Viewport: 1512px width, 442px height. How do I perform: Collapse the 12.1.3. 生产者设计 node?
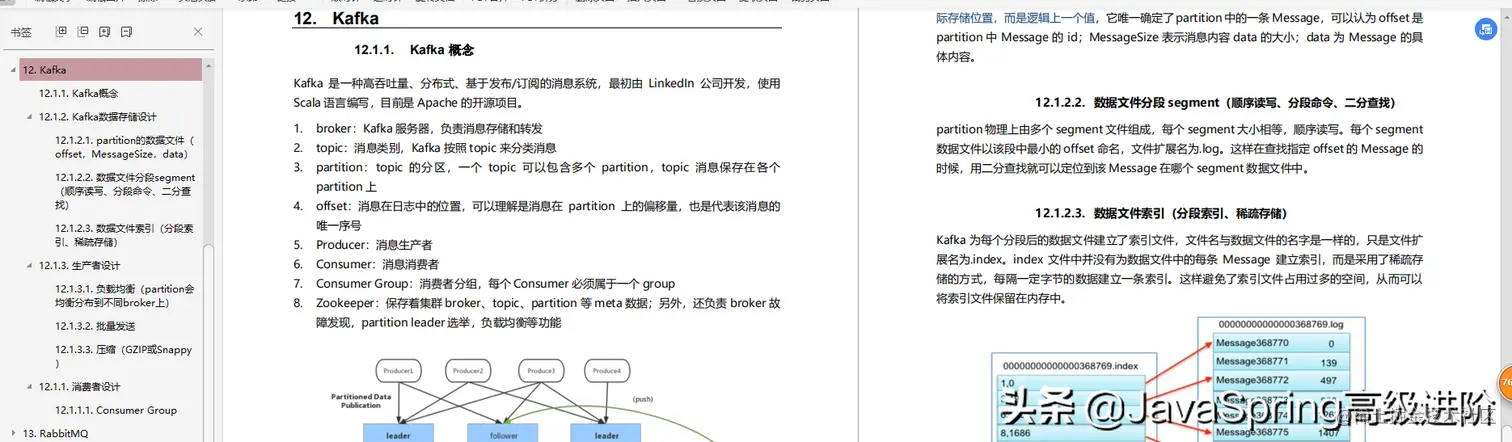[x=30, y=266]
